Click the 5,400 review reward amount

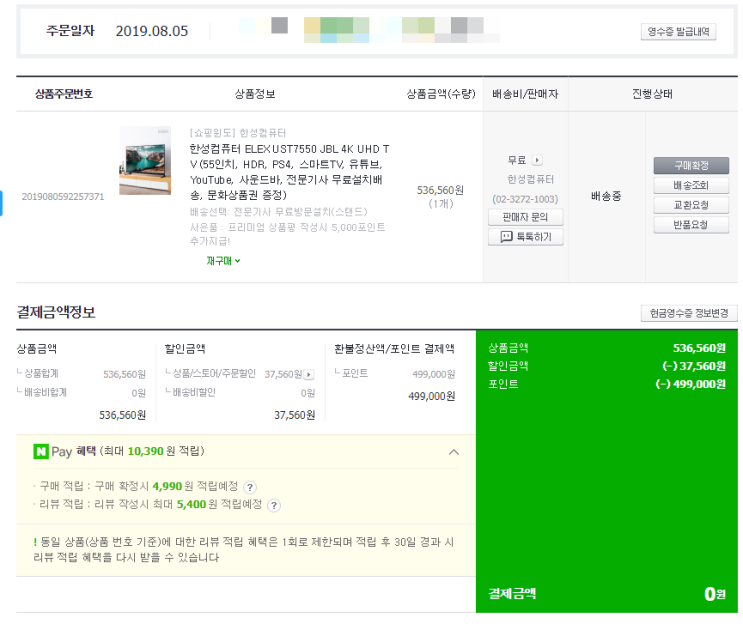click(191, 504)
